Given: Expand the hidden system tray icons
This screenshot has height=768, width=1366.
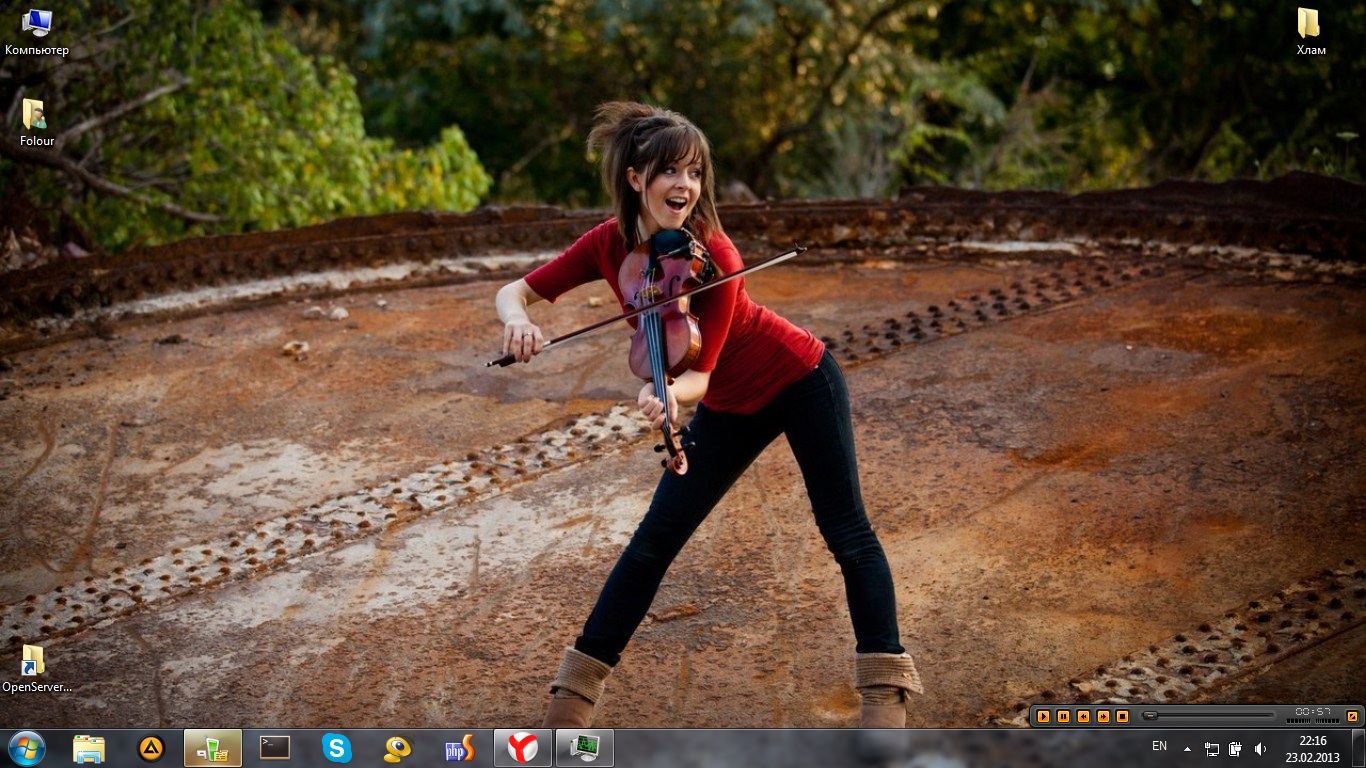Looking at the screenshot, I should point(1187,749).
